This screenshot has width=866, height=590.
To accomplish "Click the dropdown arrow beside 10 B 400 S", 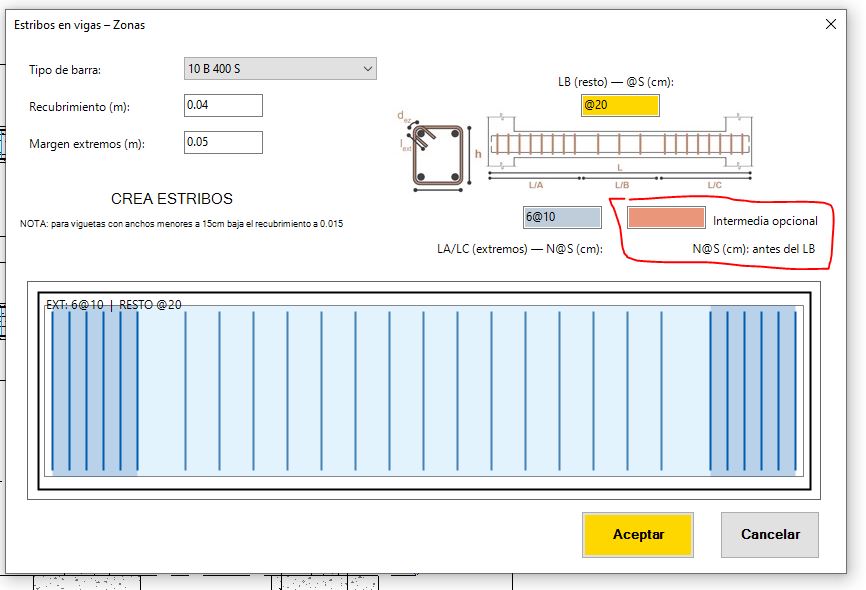I will [x=368, y=69].
